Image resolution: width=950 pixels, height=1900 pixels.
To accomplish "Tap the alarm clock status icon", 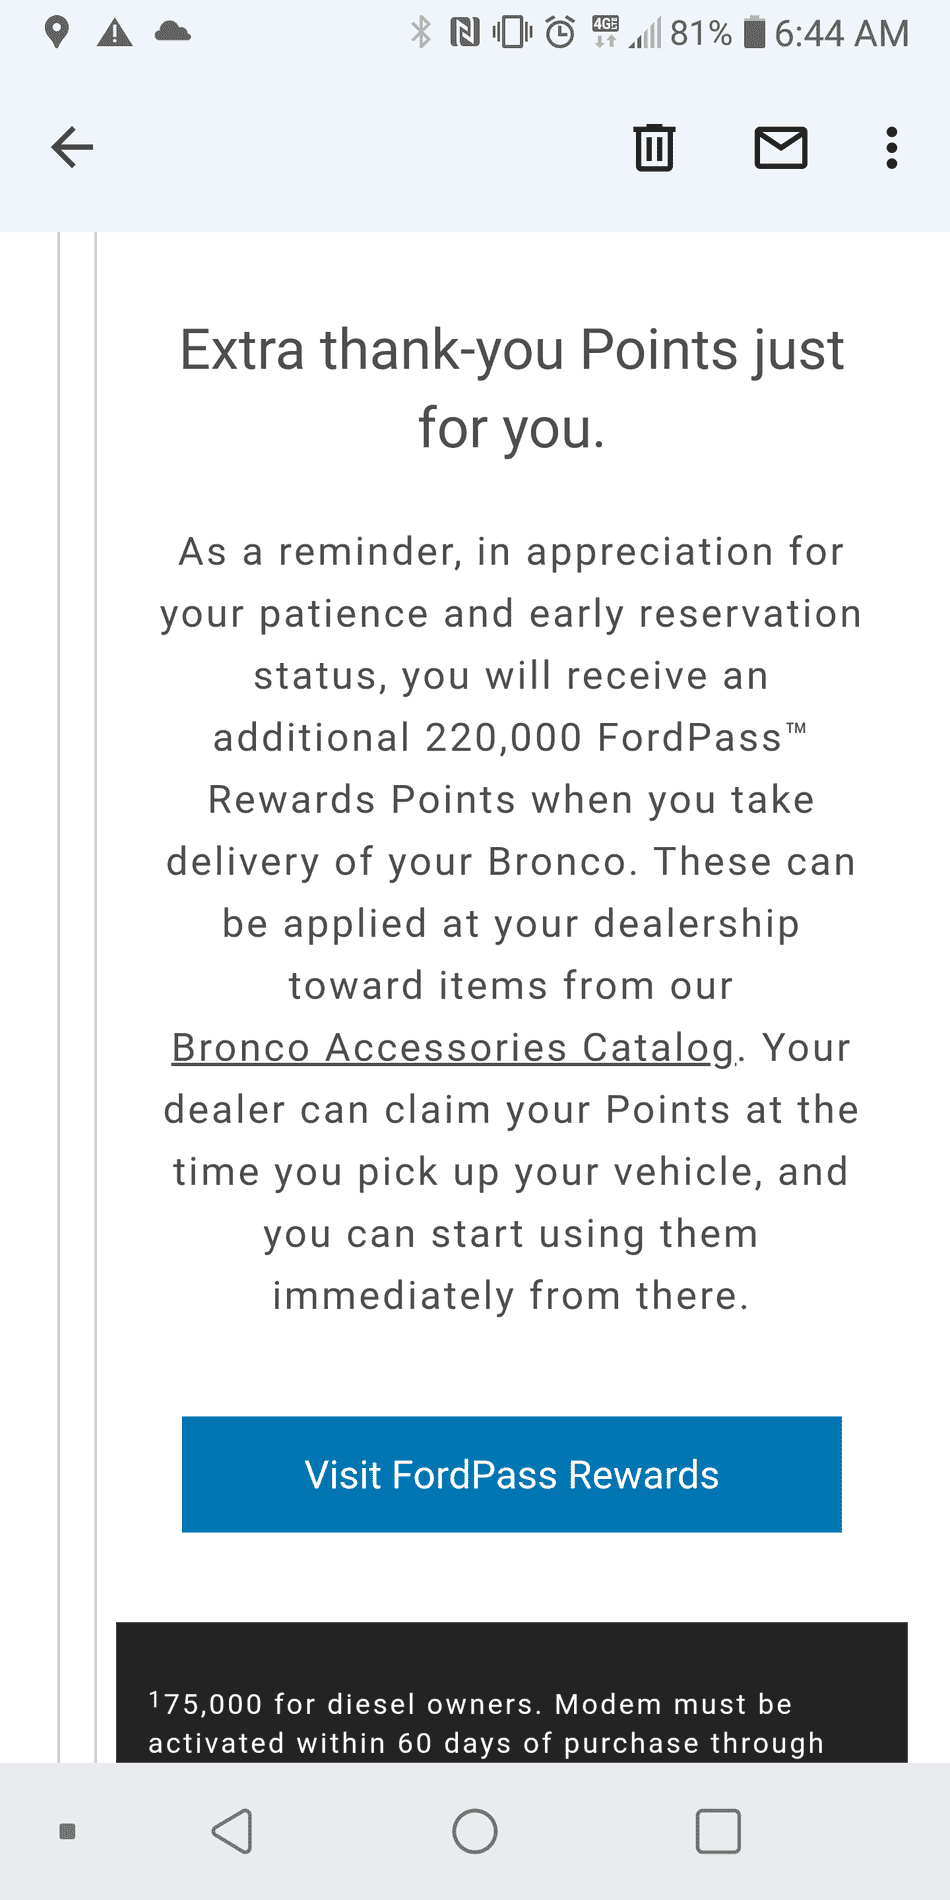I will tap(560, 33).
